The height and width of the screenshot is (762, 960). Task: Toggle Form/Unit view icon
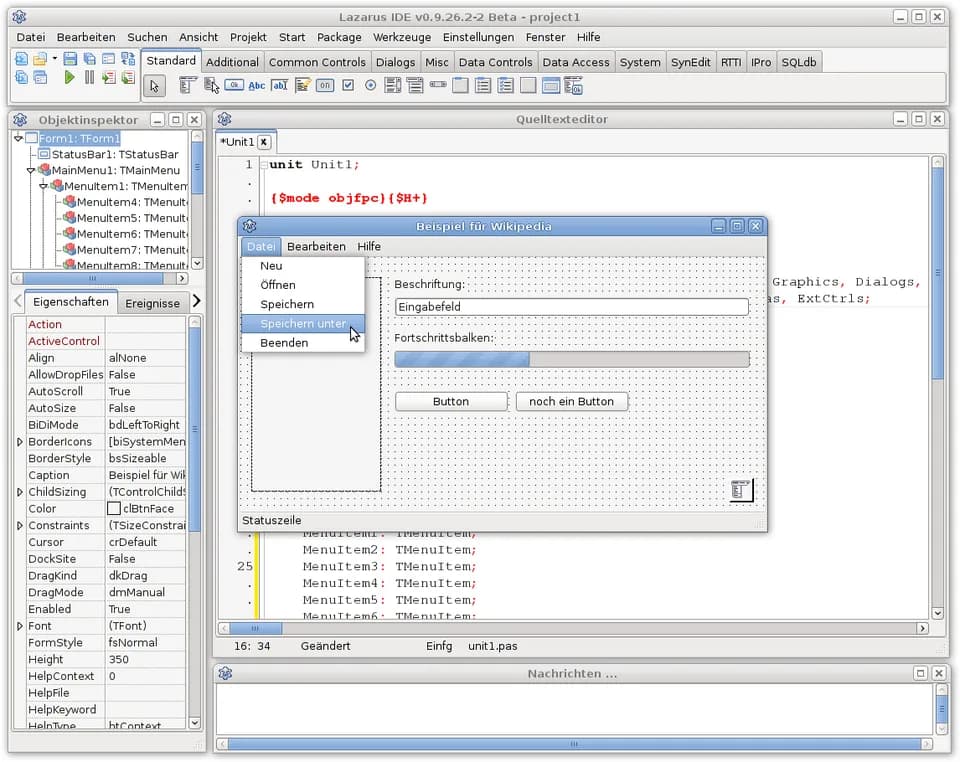tap(128, 59)
